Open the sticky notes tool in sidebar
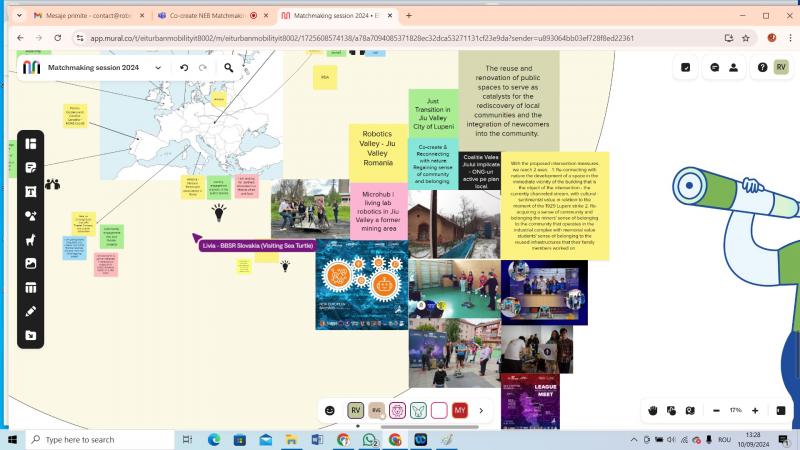Screen dimensions: 800x450 pos(31,167)
